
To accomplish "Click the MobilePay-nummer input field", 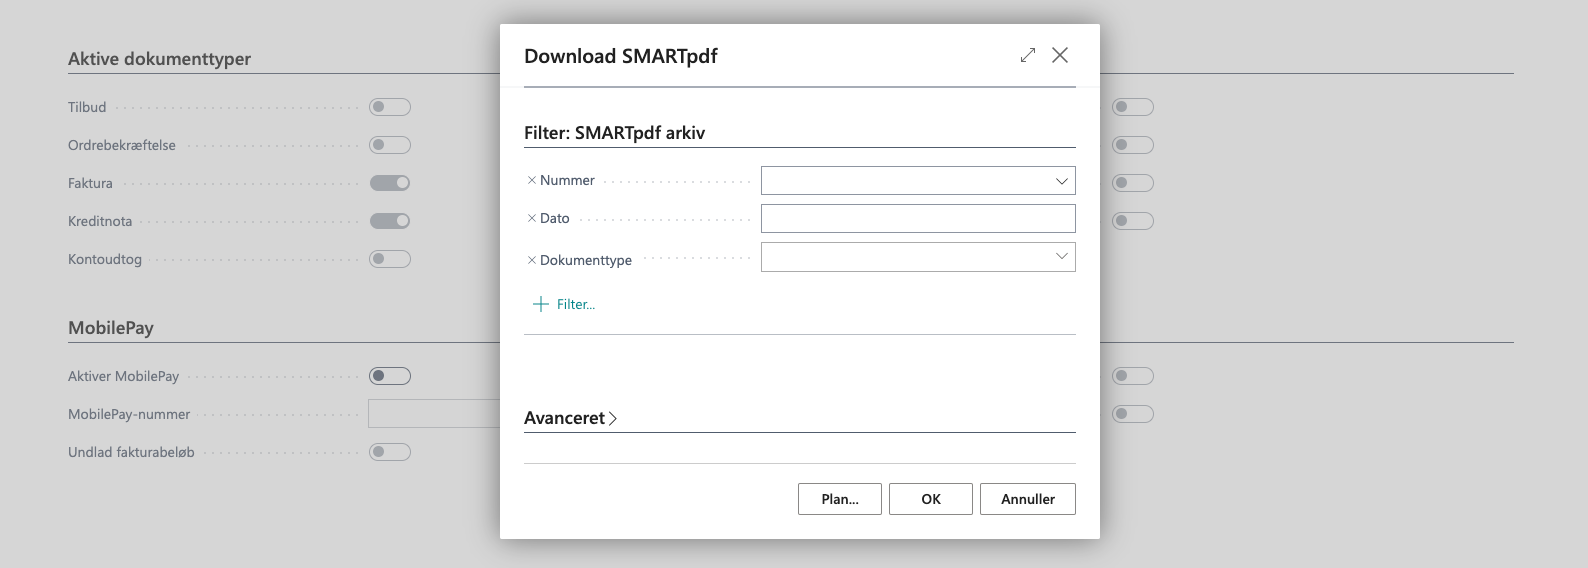I will tap(434, 414).
